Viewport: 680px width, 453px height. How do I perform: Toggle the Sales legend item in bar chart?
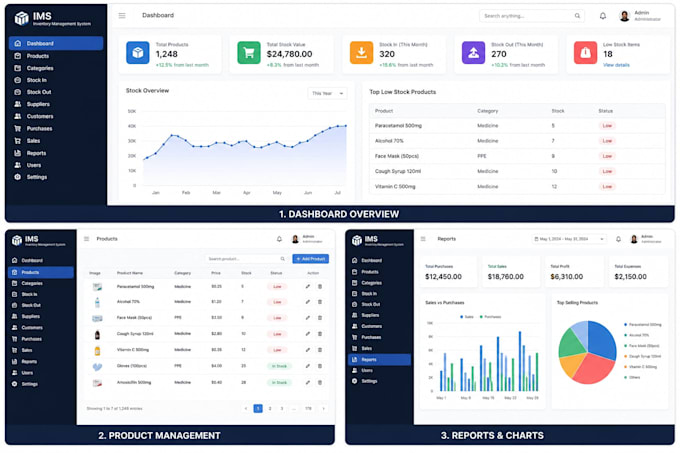467,317
